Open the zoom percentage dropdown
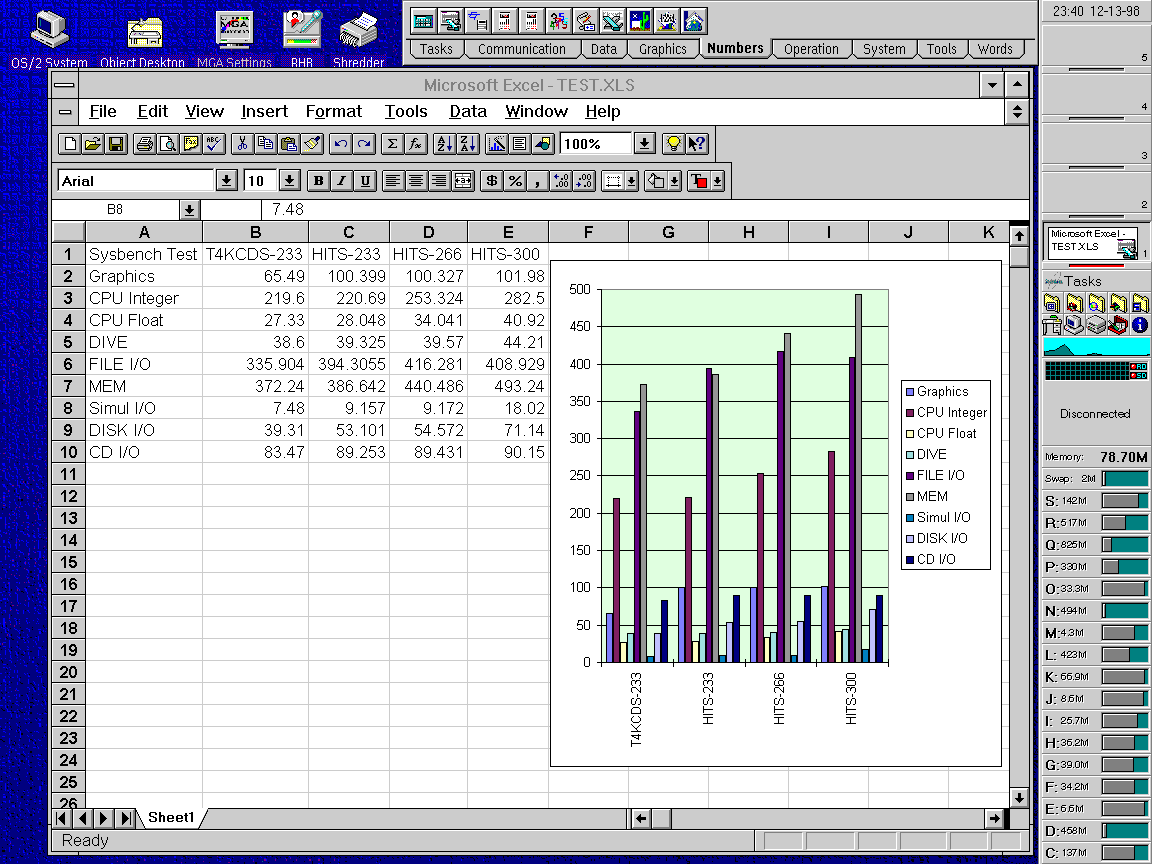Viewport: 1152px width, 864px height. (644, 143)
